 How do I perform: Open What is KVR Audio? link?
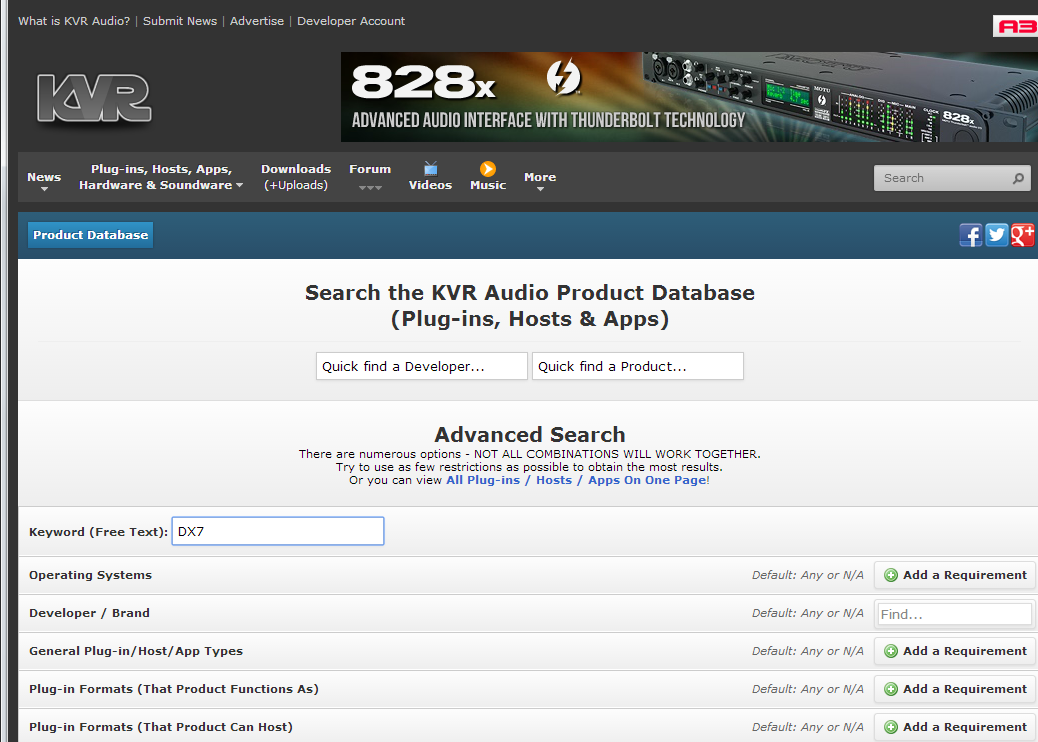click(74, 21)
